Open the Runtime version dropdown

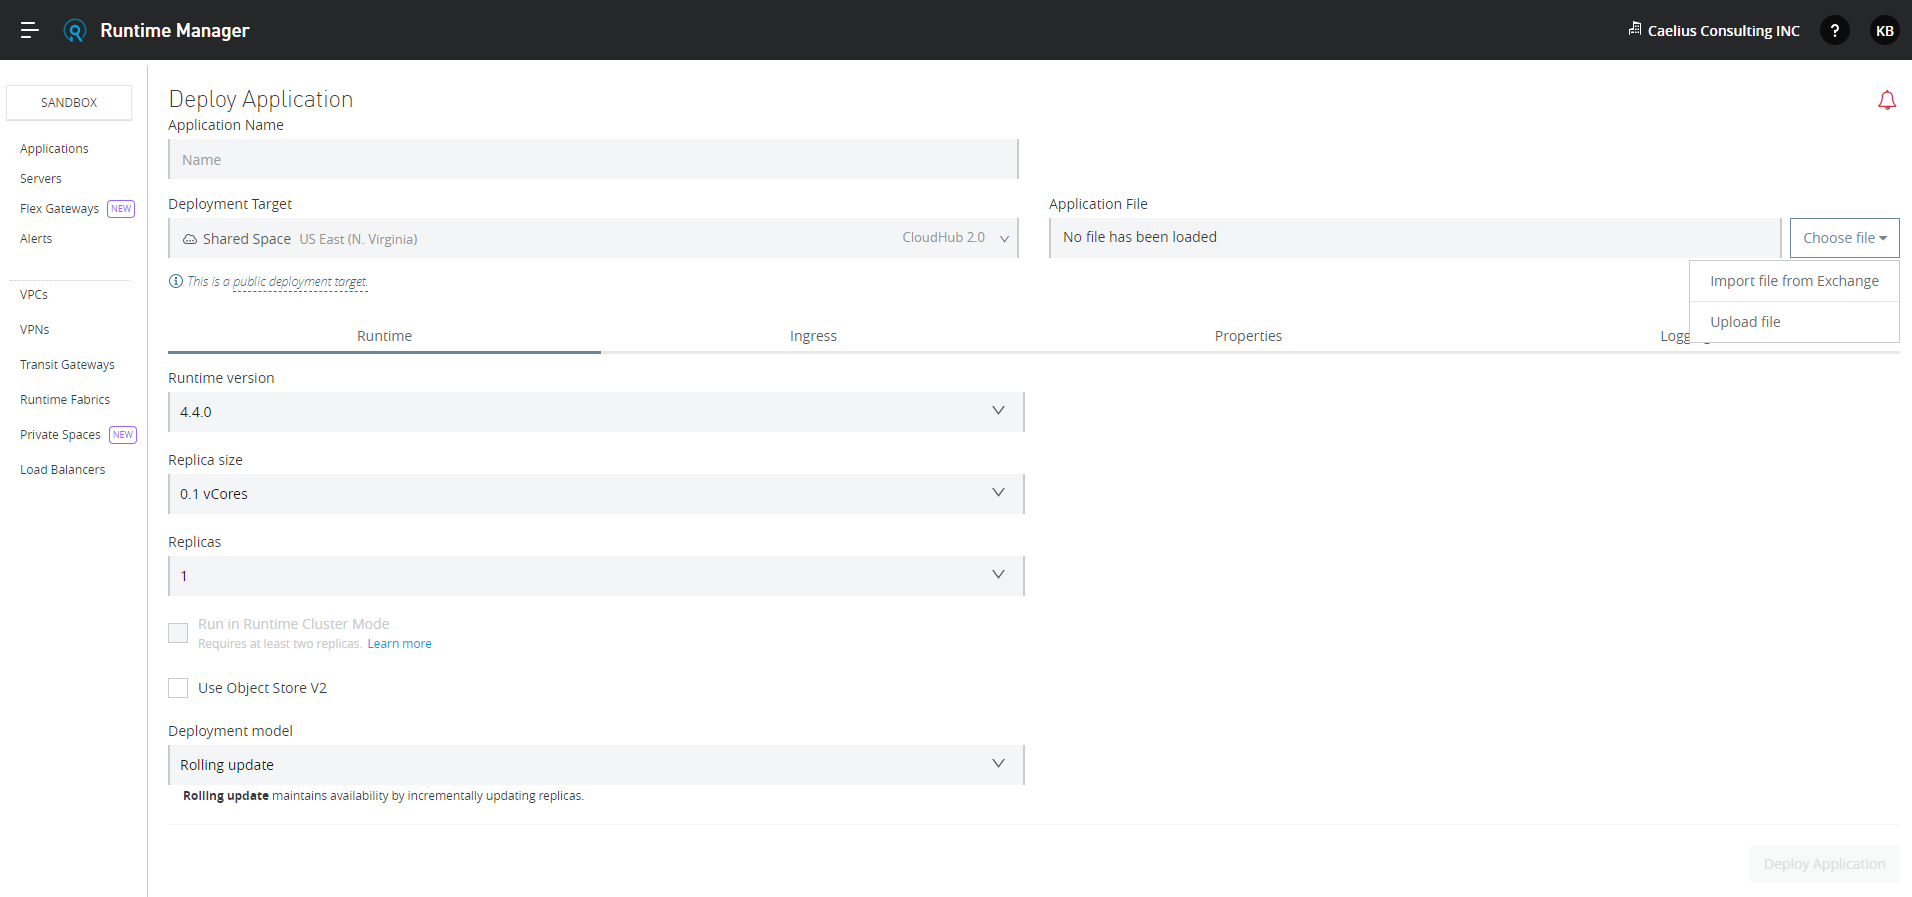pyautogui.click(x=596, y=412)
